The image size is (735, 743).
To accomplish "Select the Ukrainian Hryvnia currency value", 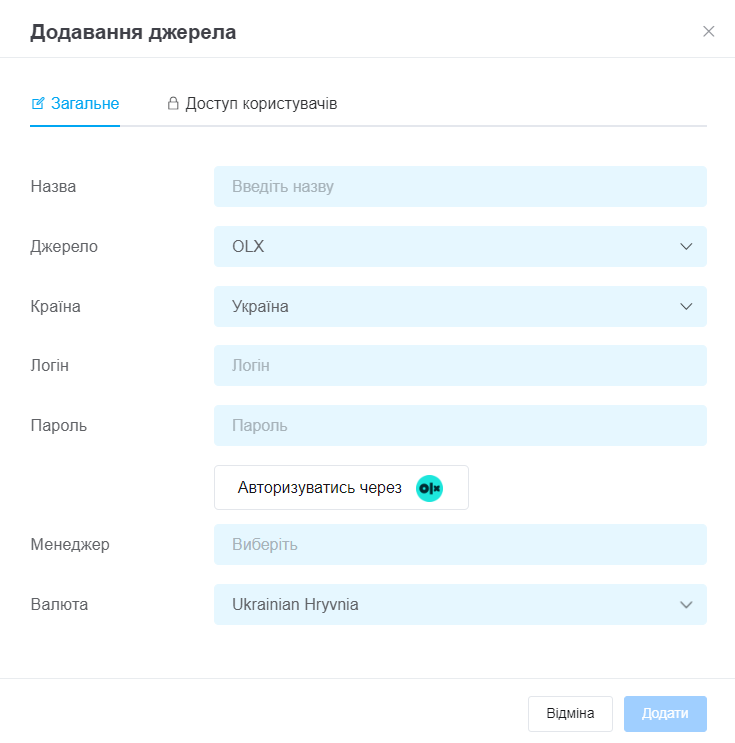I will click(x=295, y=604).
